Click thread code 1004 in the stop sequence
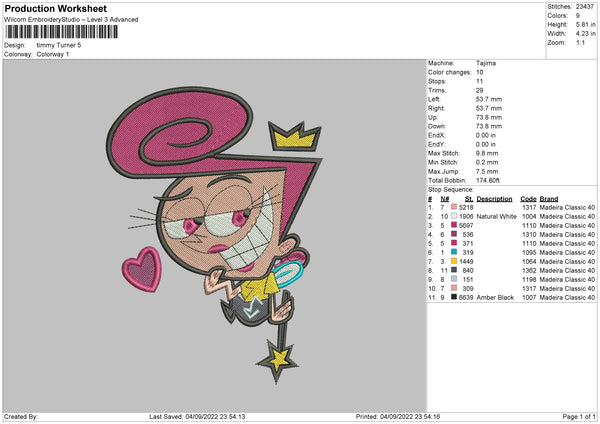Screen dimensions: 600x424 tap(529, 216)
